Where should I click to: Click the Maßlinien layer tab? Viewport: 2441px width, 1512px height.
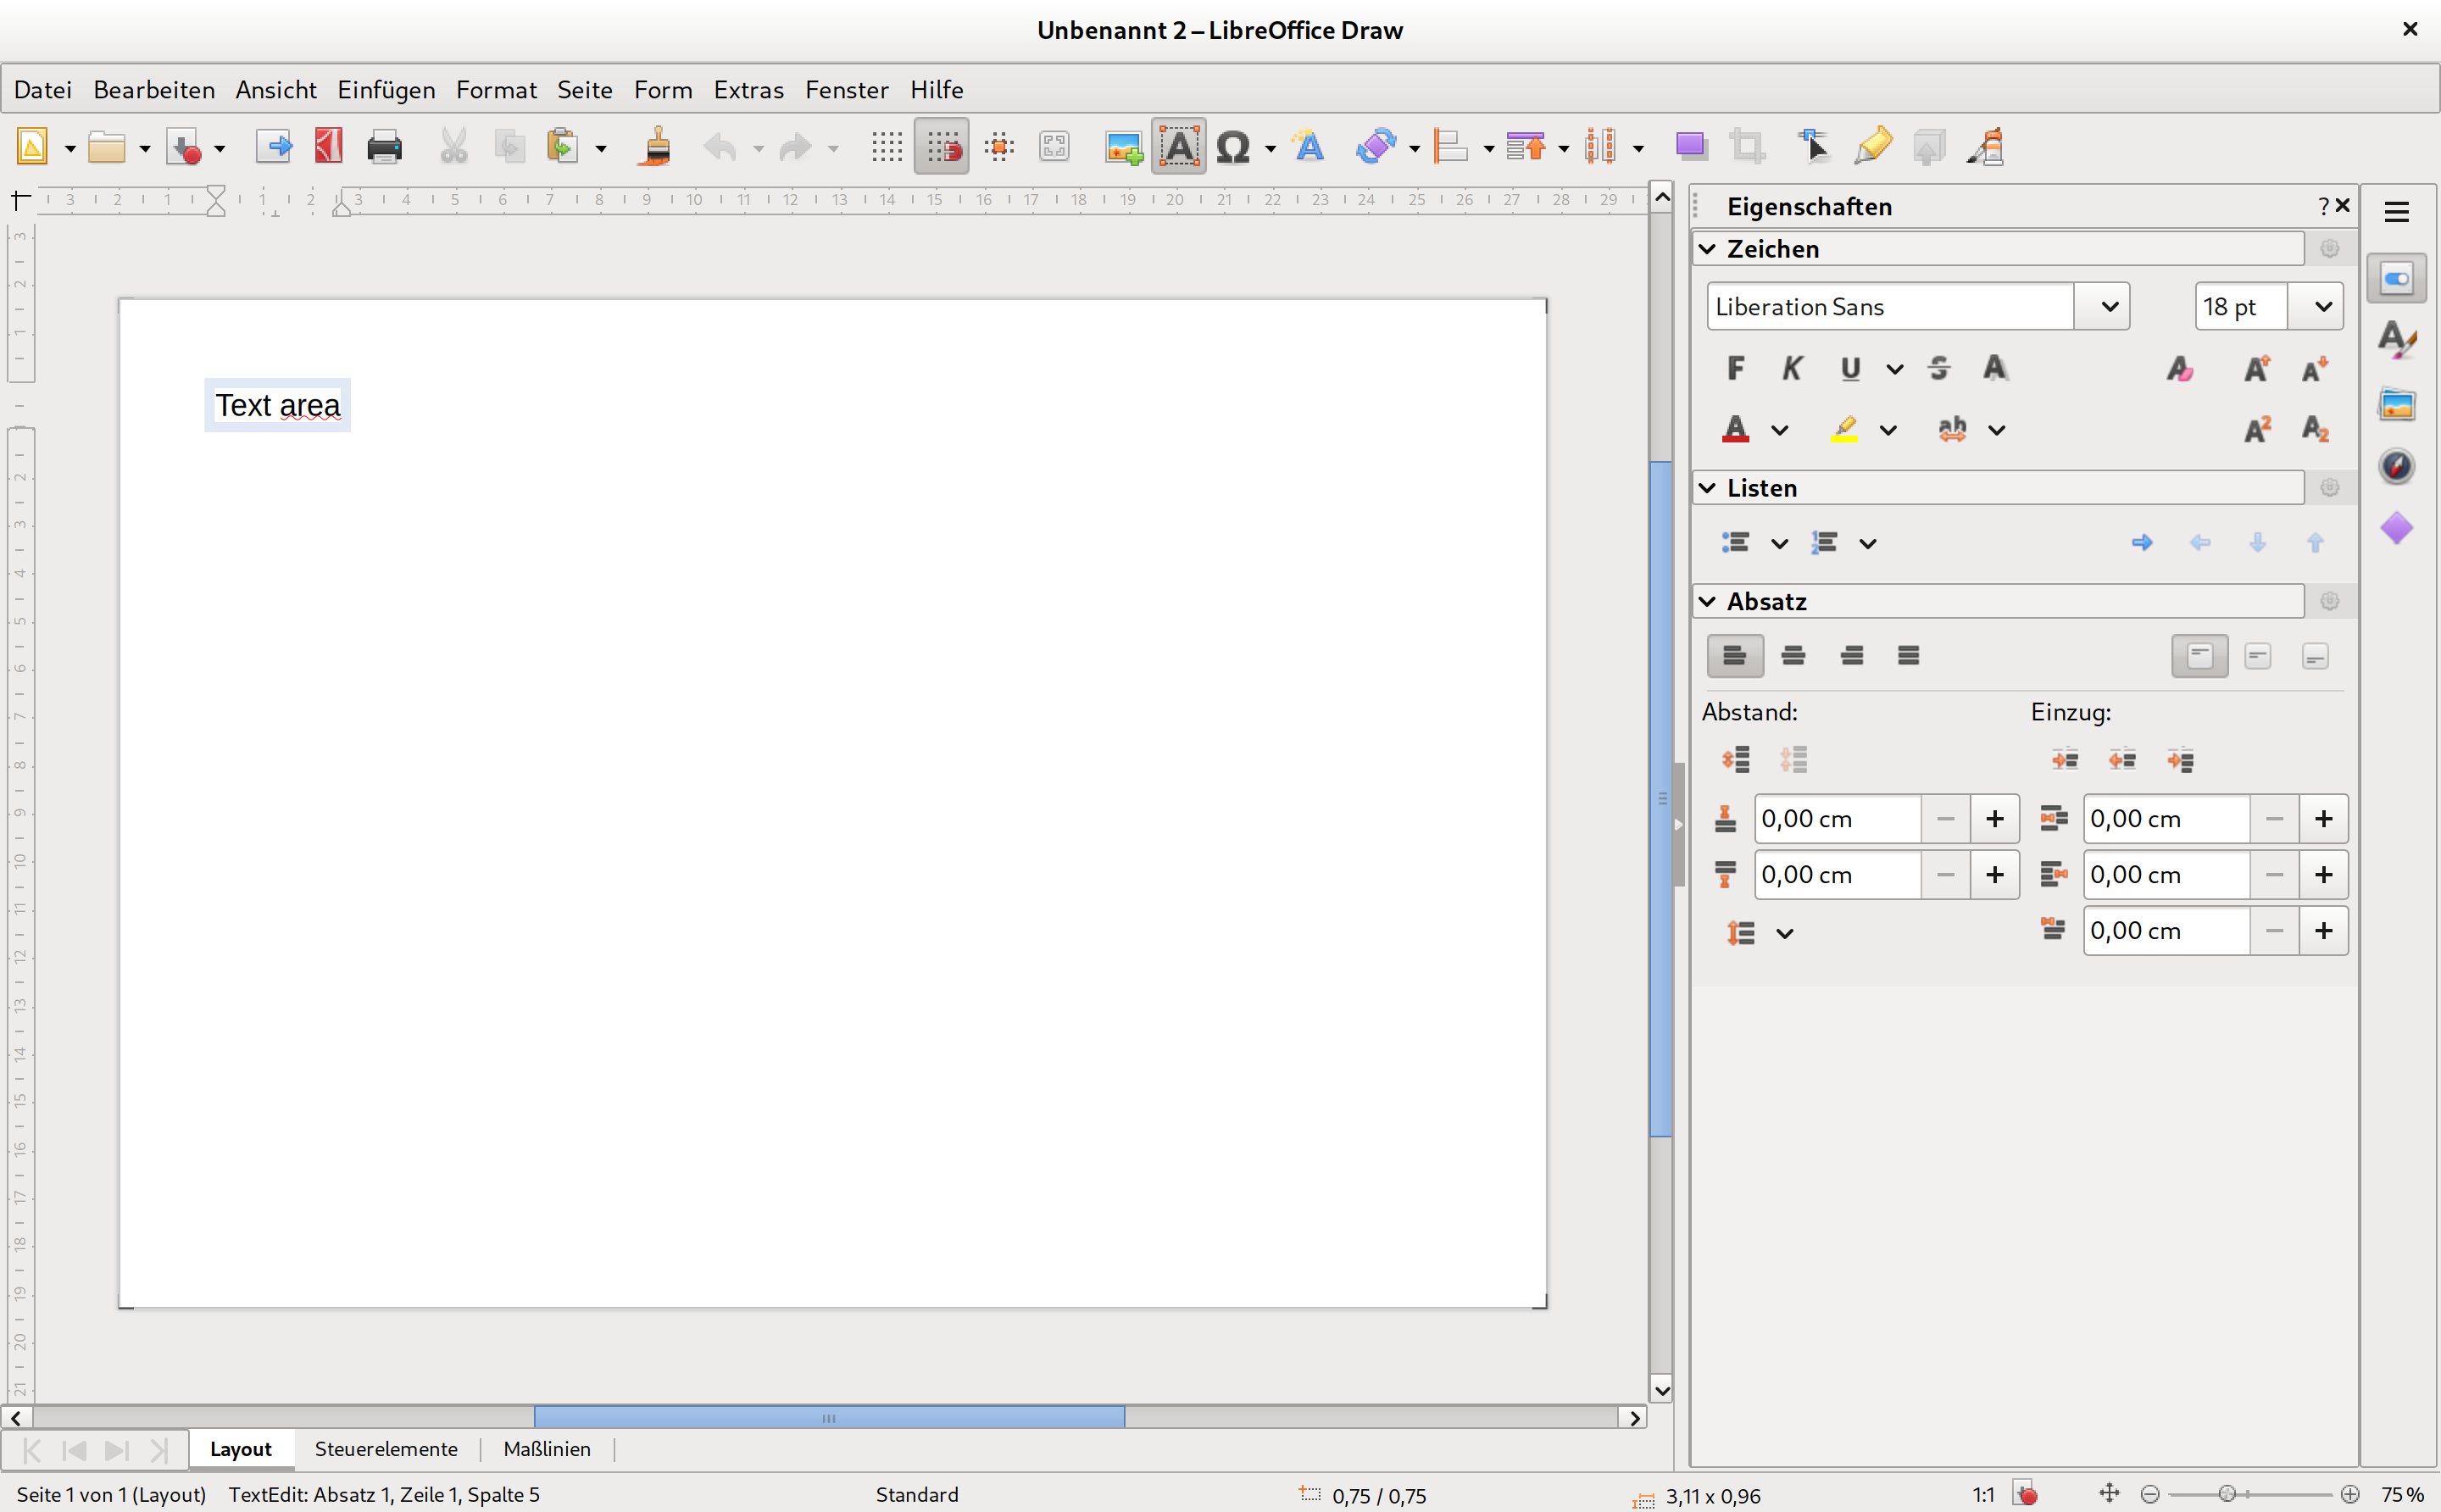tap(547, 1449)
